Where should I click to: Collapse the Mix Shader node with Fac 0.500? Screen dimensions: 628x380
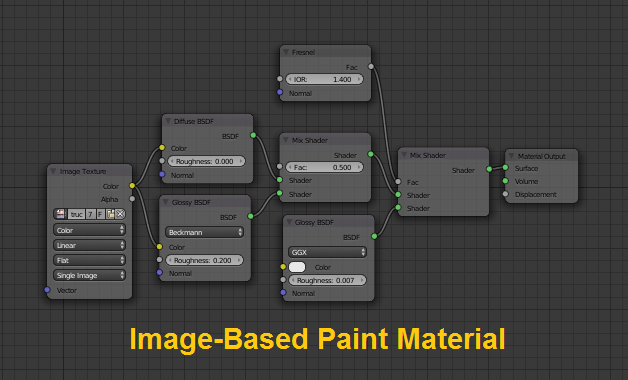point(286,140)
